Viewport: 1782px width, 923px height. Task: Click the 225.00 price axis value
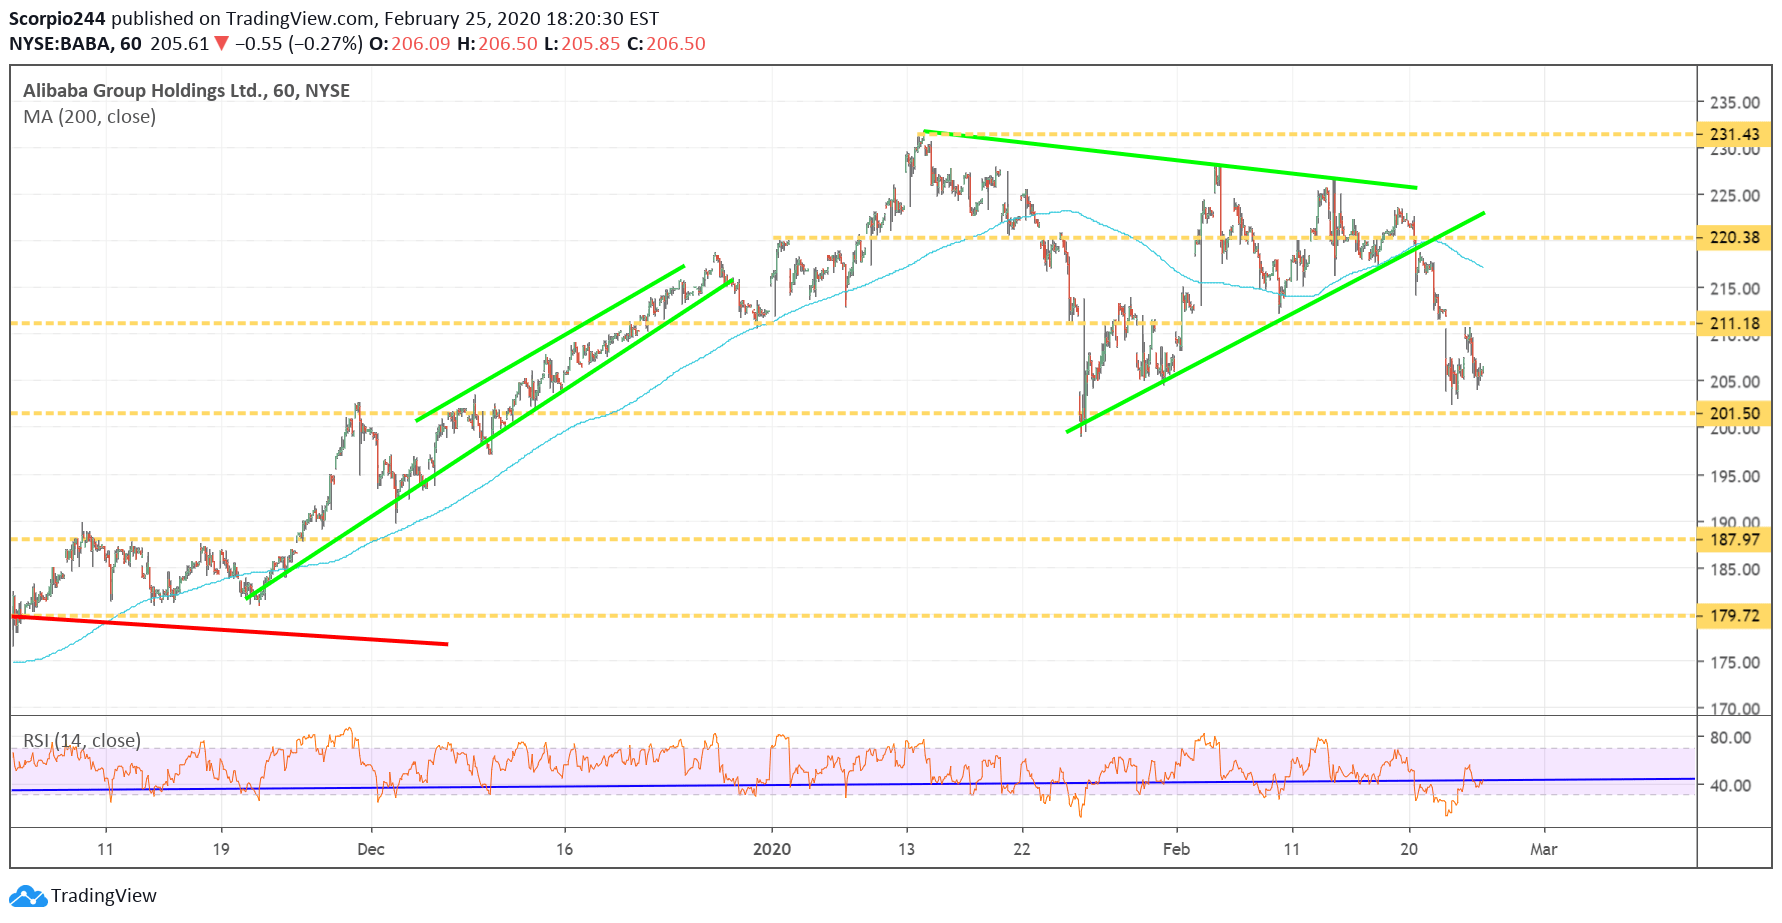pyautogui.click(x=1735, y=195)
